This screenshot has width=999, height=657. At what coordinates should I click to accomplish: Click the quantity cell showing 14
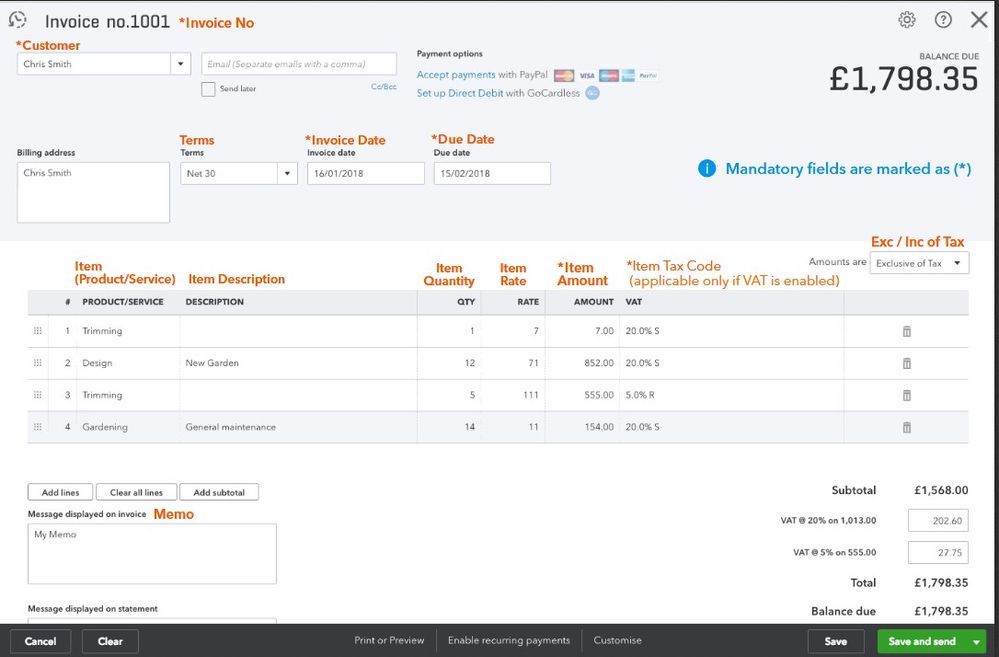[449, 427]
